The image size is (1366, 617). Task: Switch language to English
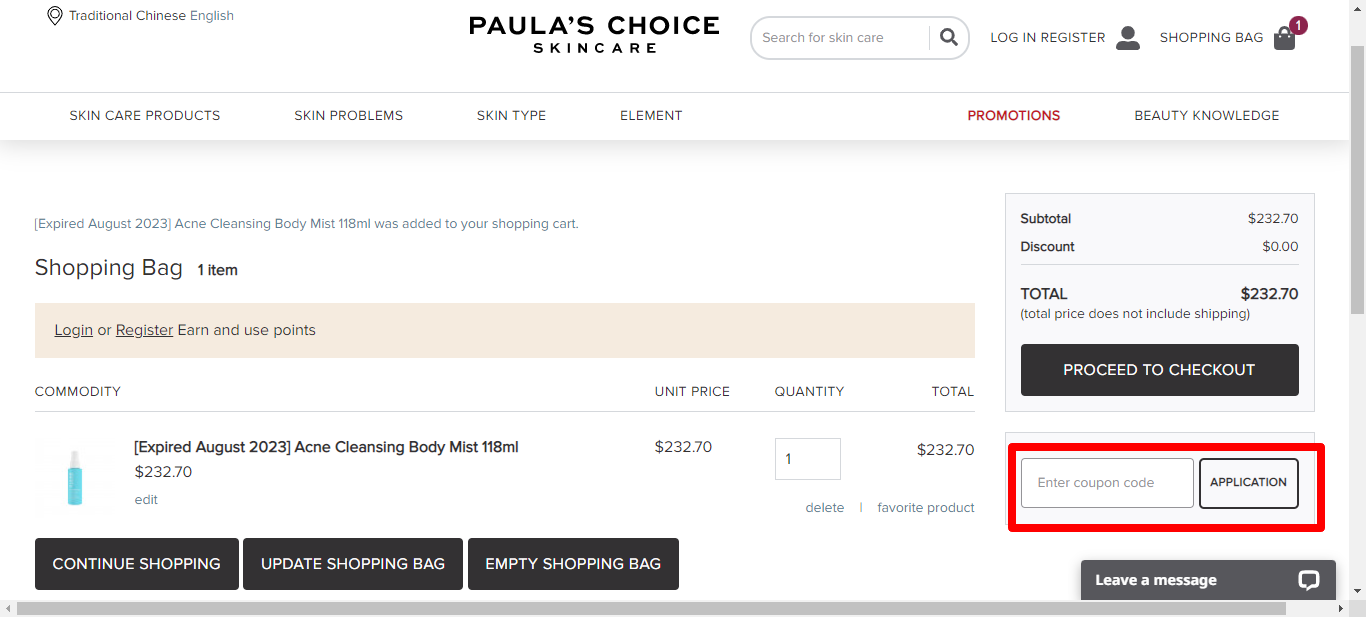pyautogui.click(x=211, y=15)
